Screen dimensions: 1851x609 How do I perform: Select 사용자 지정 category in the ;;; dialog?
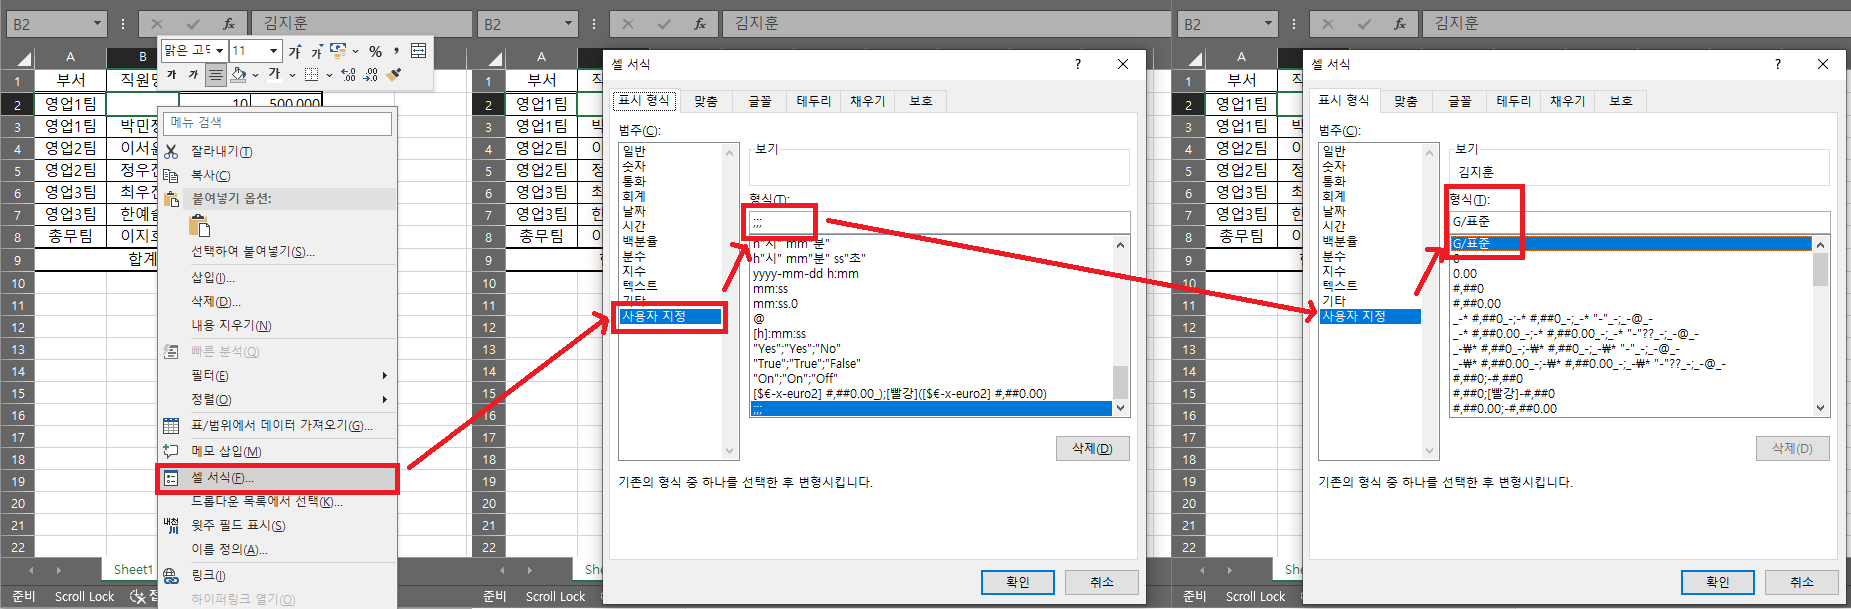670,316
